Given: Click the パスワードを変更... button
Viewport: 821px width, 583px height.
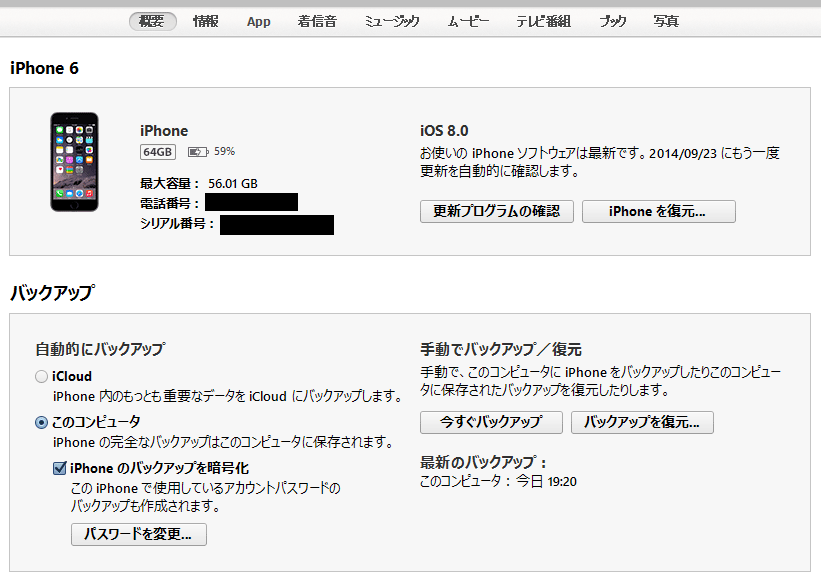Looking at the screenshot, I should [x=139, y=534].
